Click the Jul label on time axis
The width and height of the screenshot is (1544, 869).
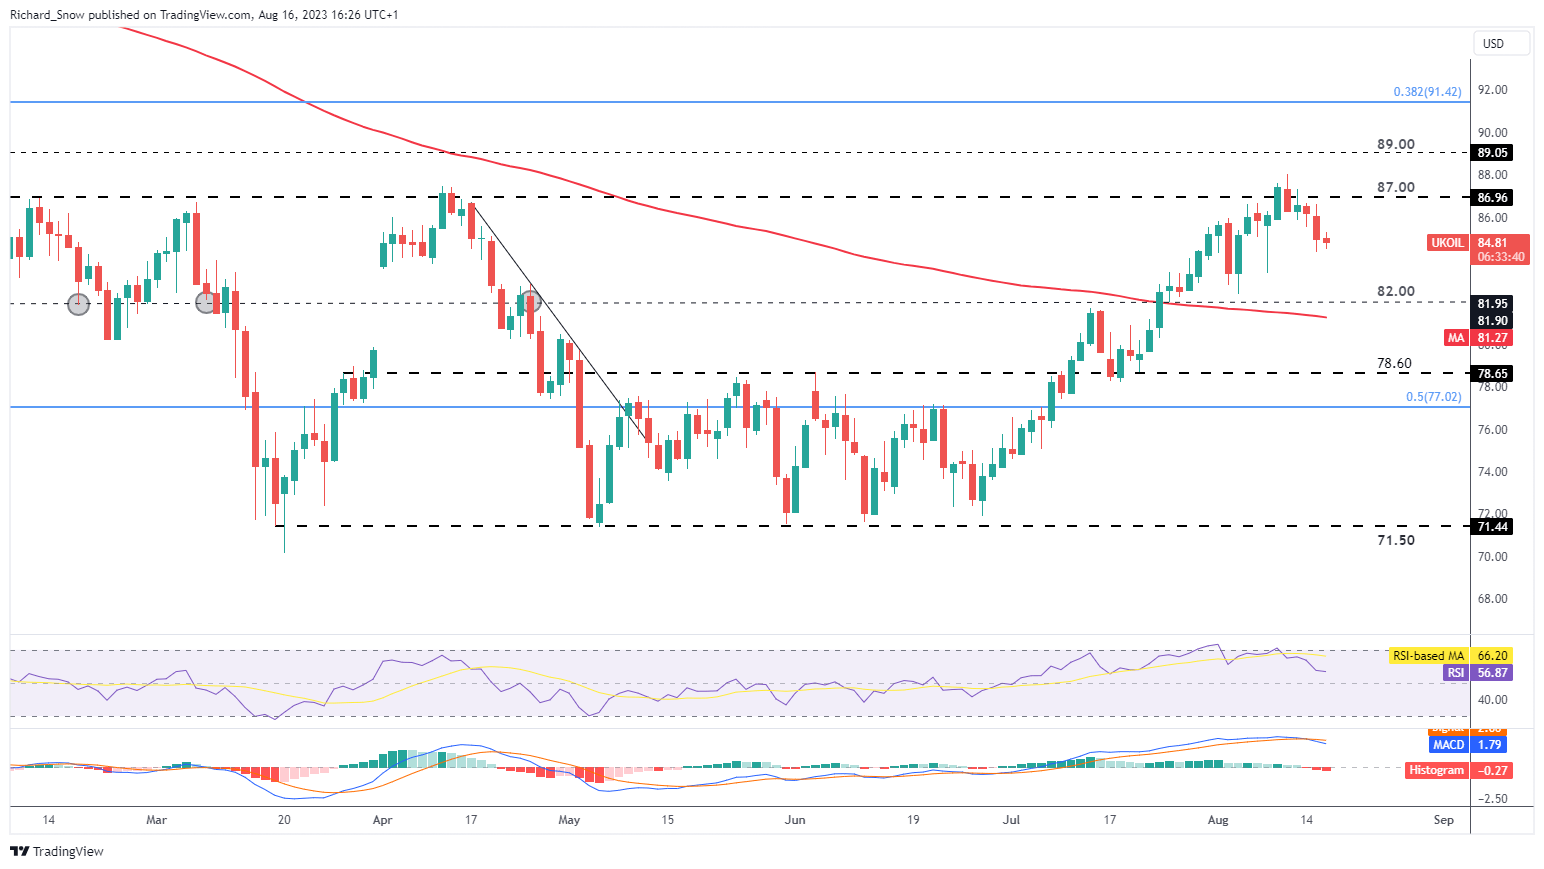pos(1012,820)
